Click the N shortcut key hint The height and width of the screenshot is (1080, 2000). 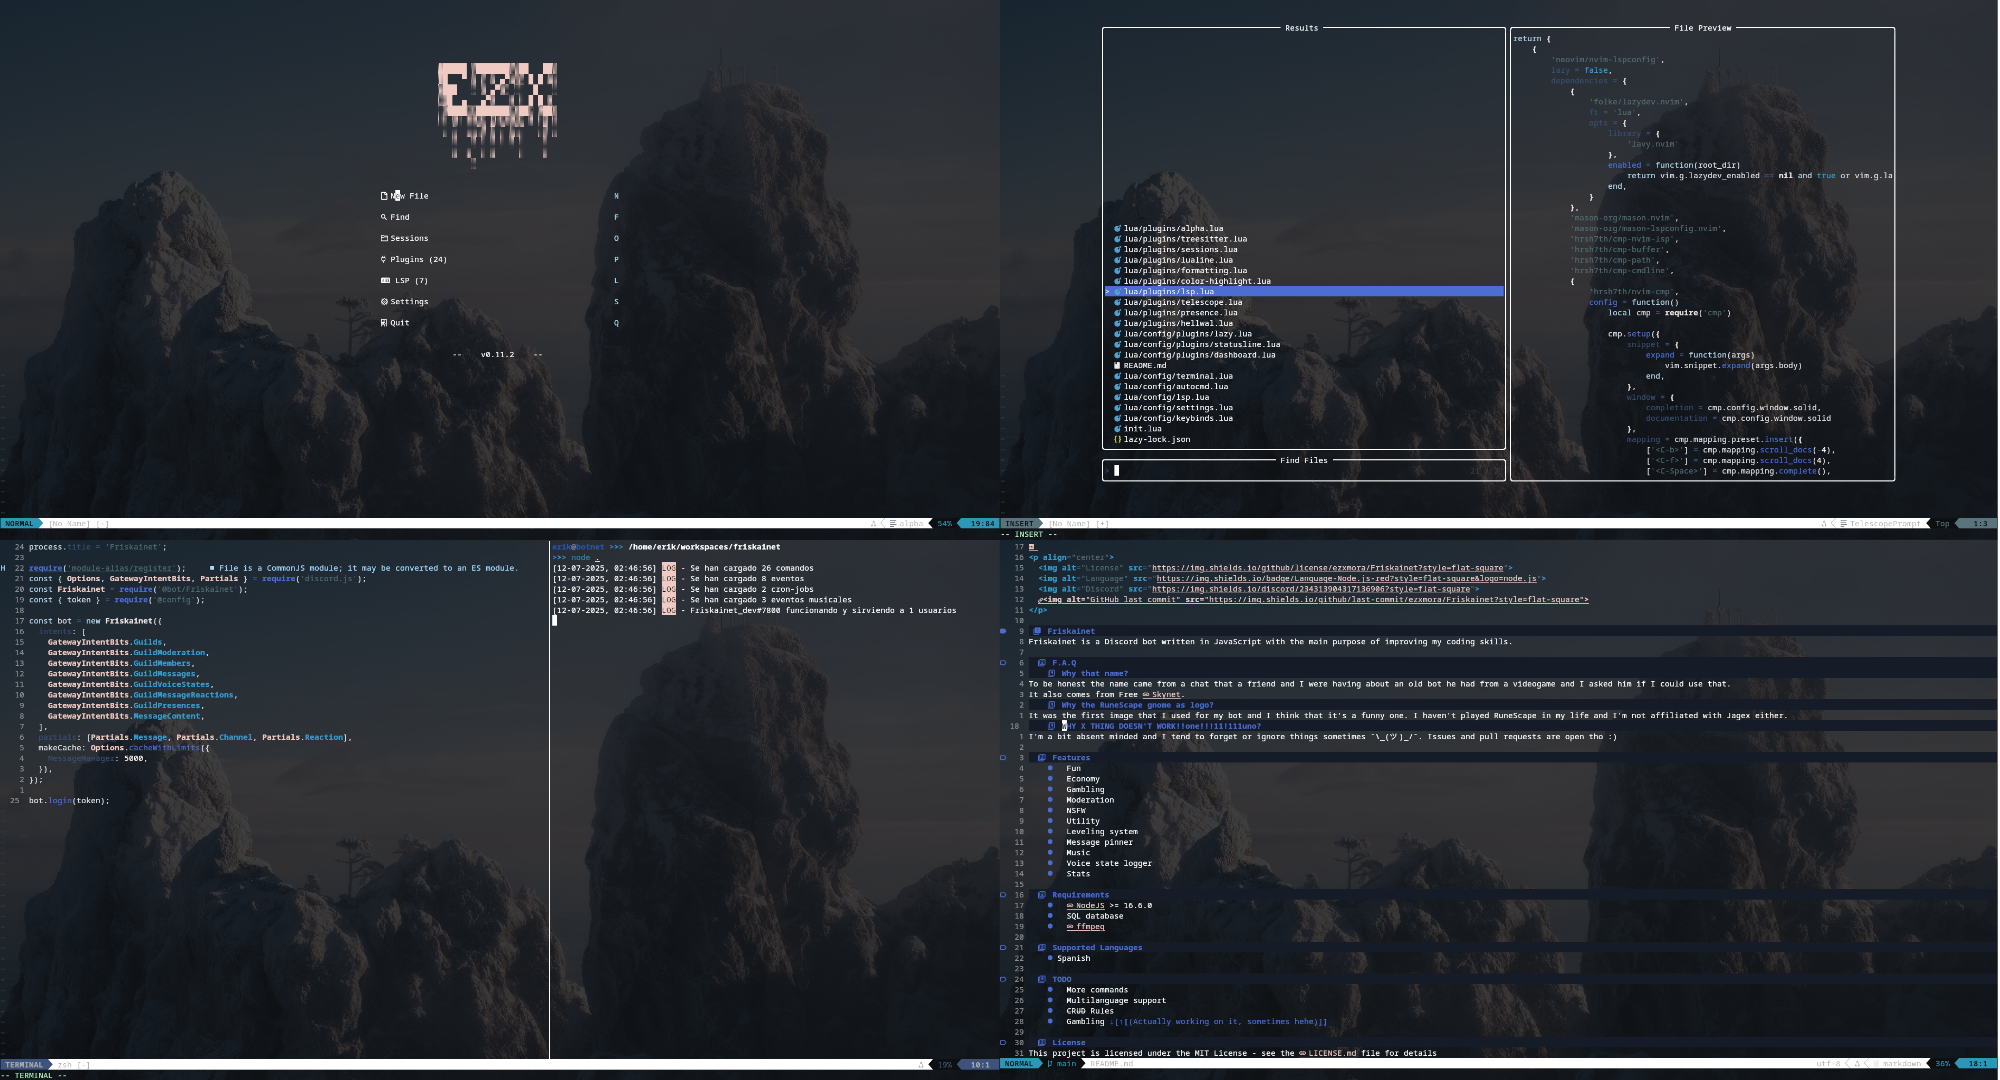(x=616, y=196)
